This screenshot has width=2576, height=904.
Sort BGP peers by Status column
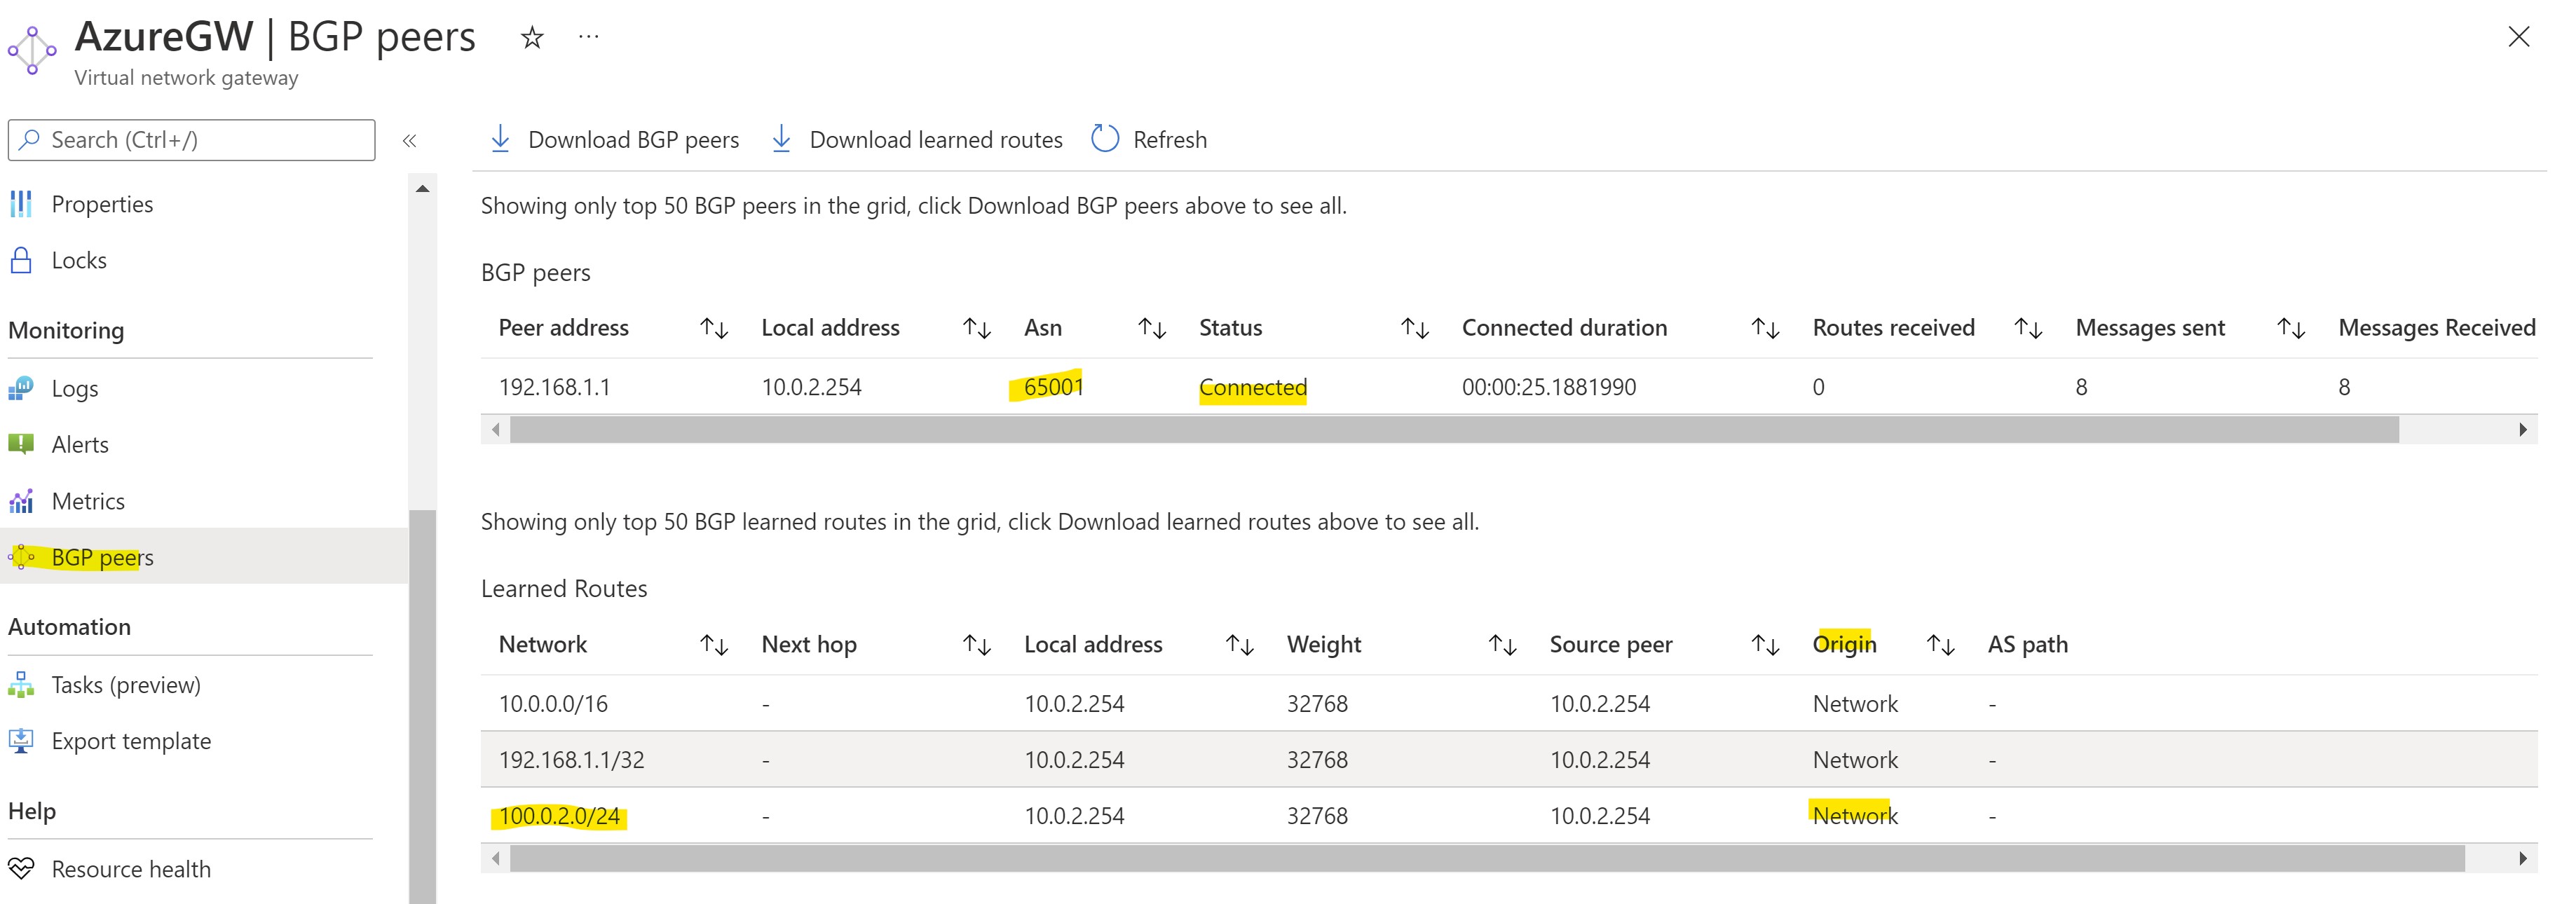pyautogui.click(x=1414, y=328)
